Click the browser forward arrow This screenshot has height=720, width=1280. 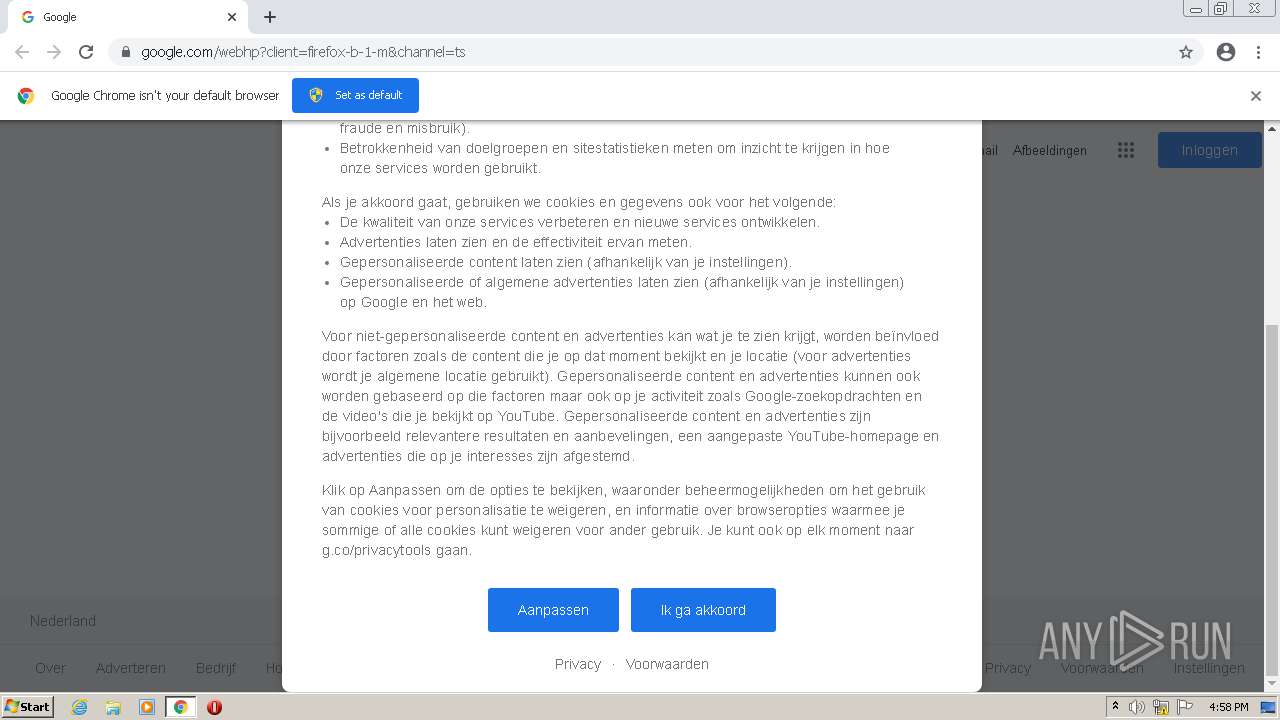pos(54,52)
